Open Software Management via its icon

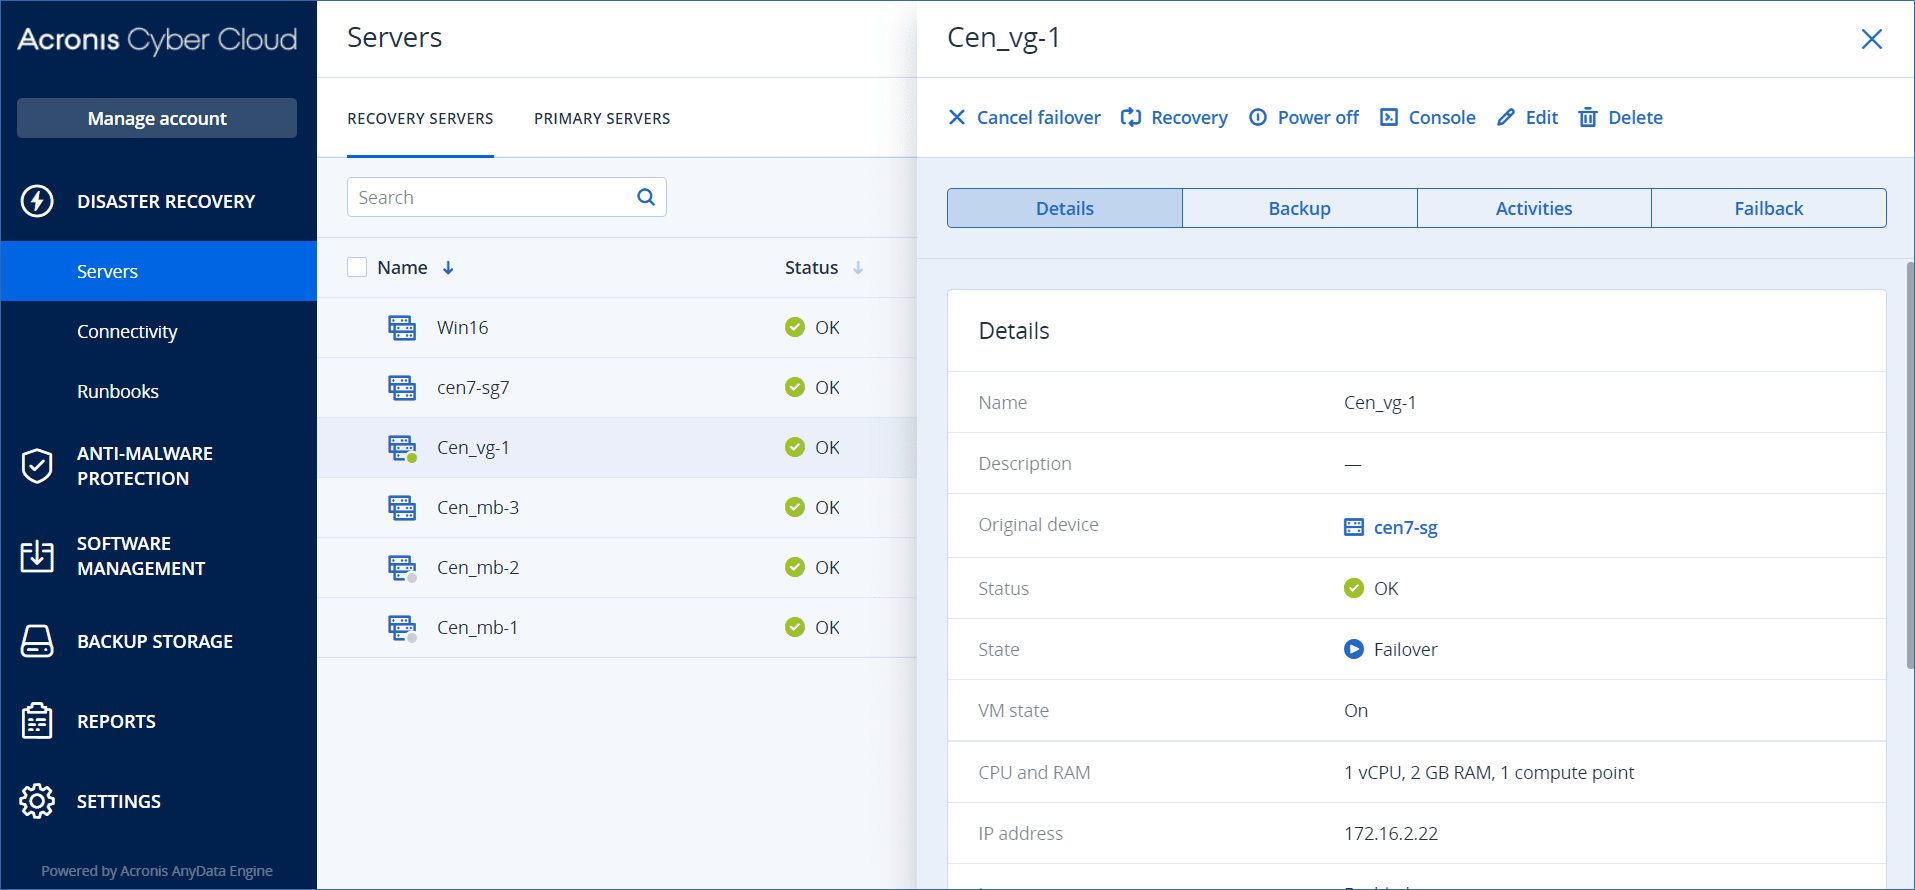pyautogui.click(x=37, y=556)
